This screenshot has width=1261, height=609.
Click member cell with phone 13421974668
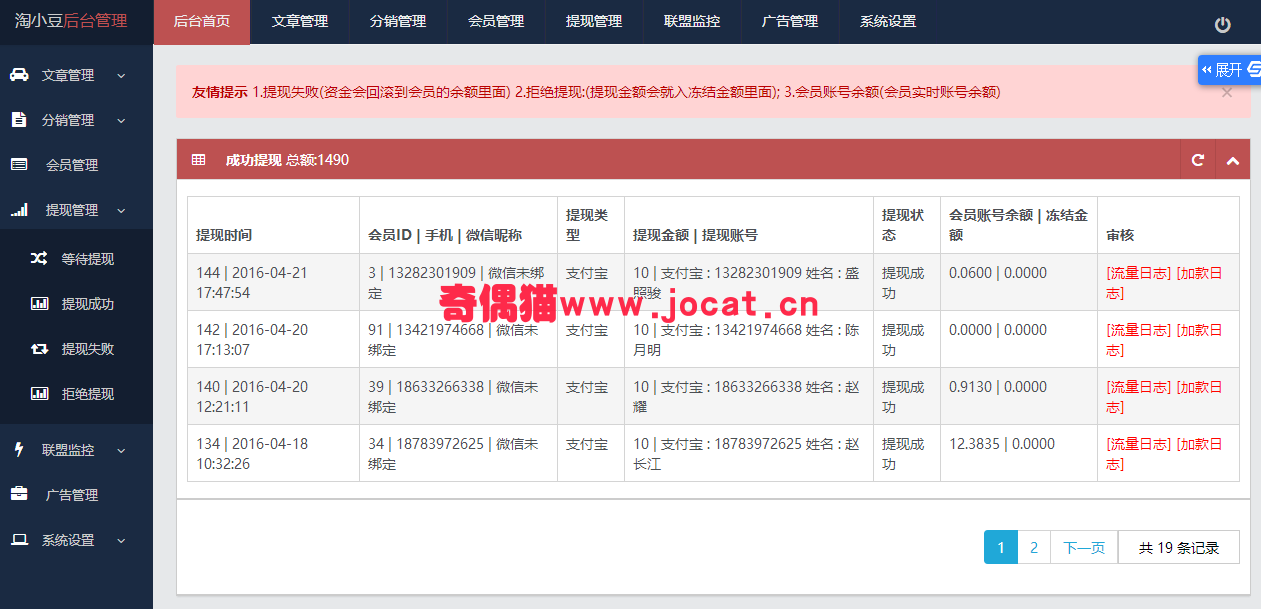click(x=457, y=339)
